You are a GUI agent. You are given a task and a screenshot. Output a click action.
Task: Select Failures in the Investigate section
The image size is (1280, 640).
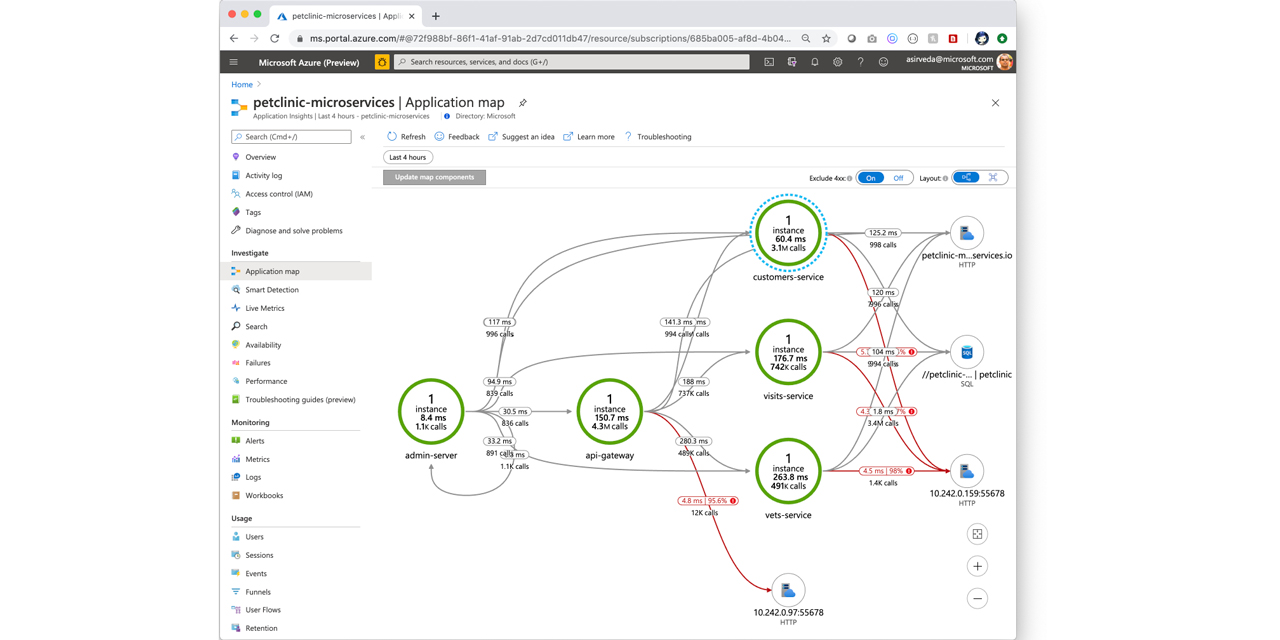click(258, 363)
